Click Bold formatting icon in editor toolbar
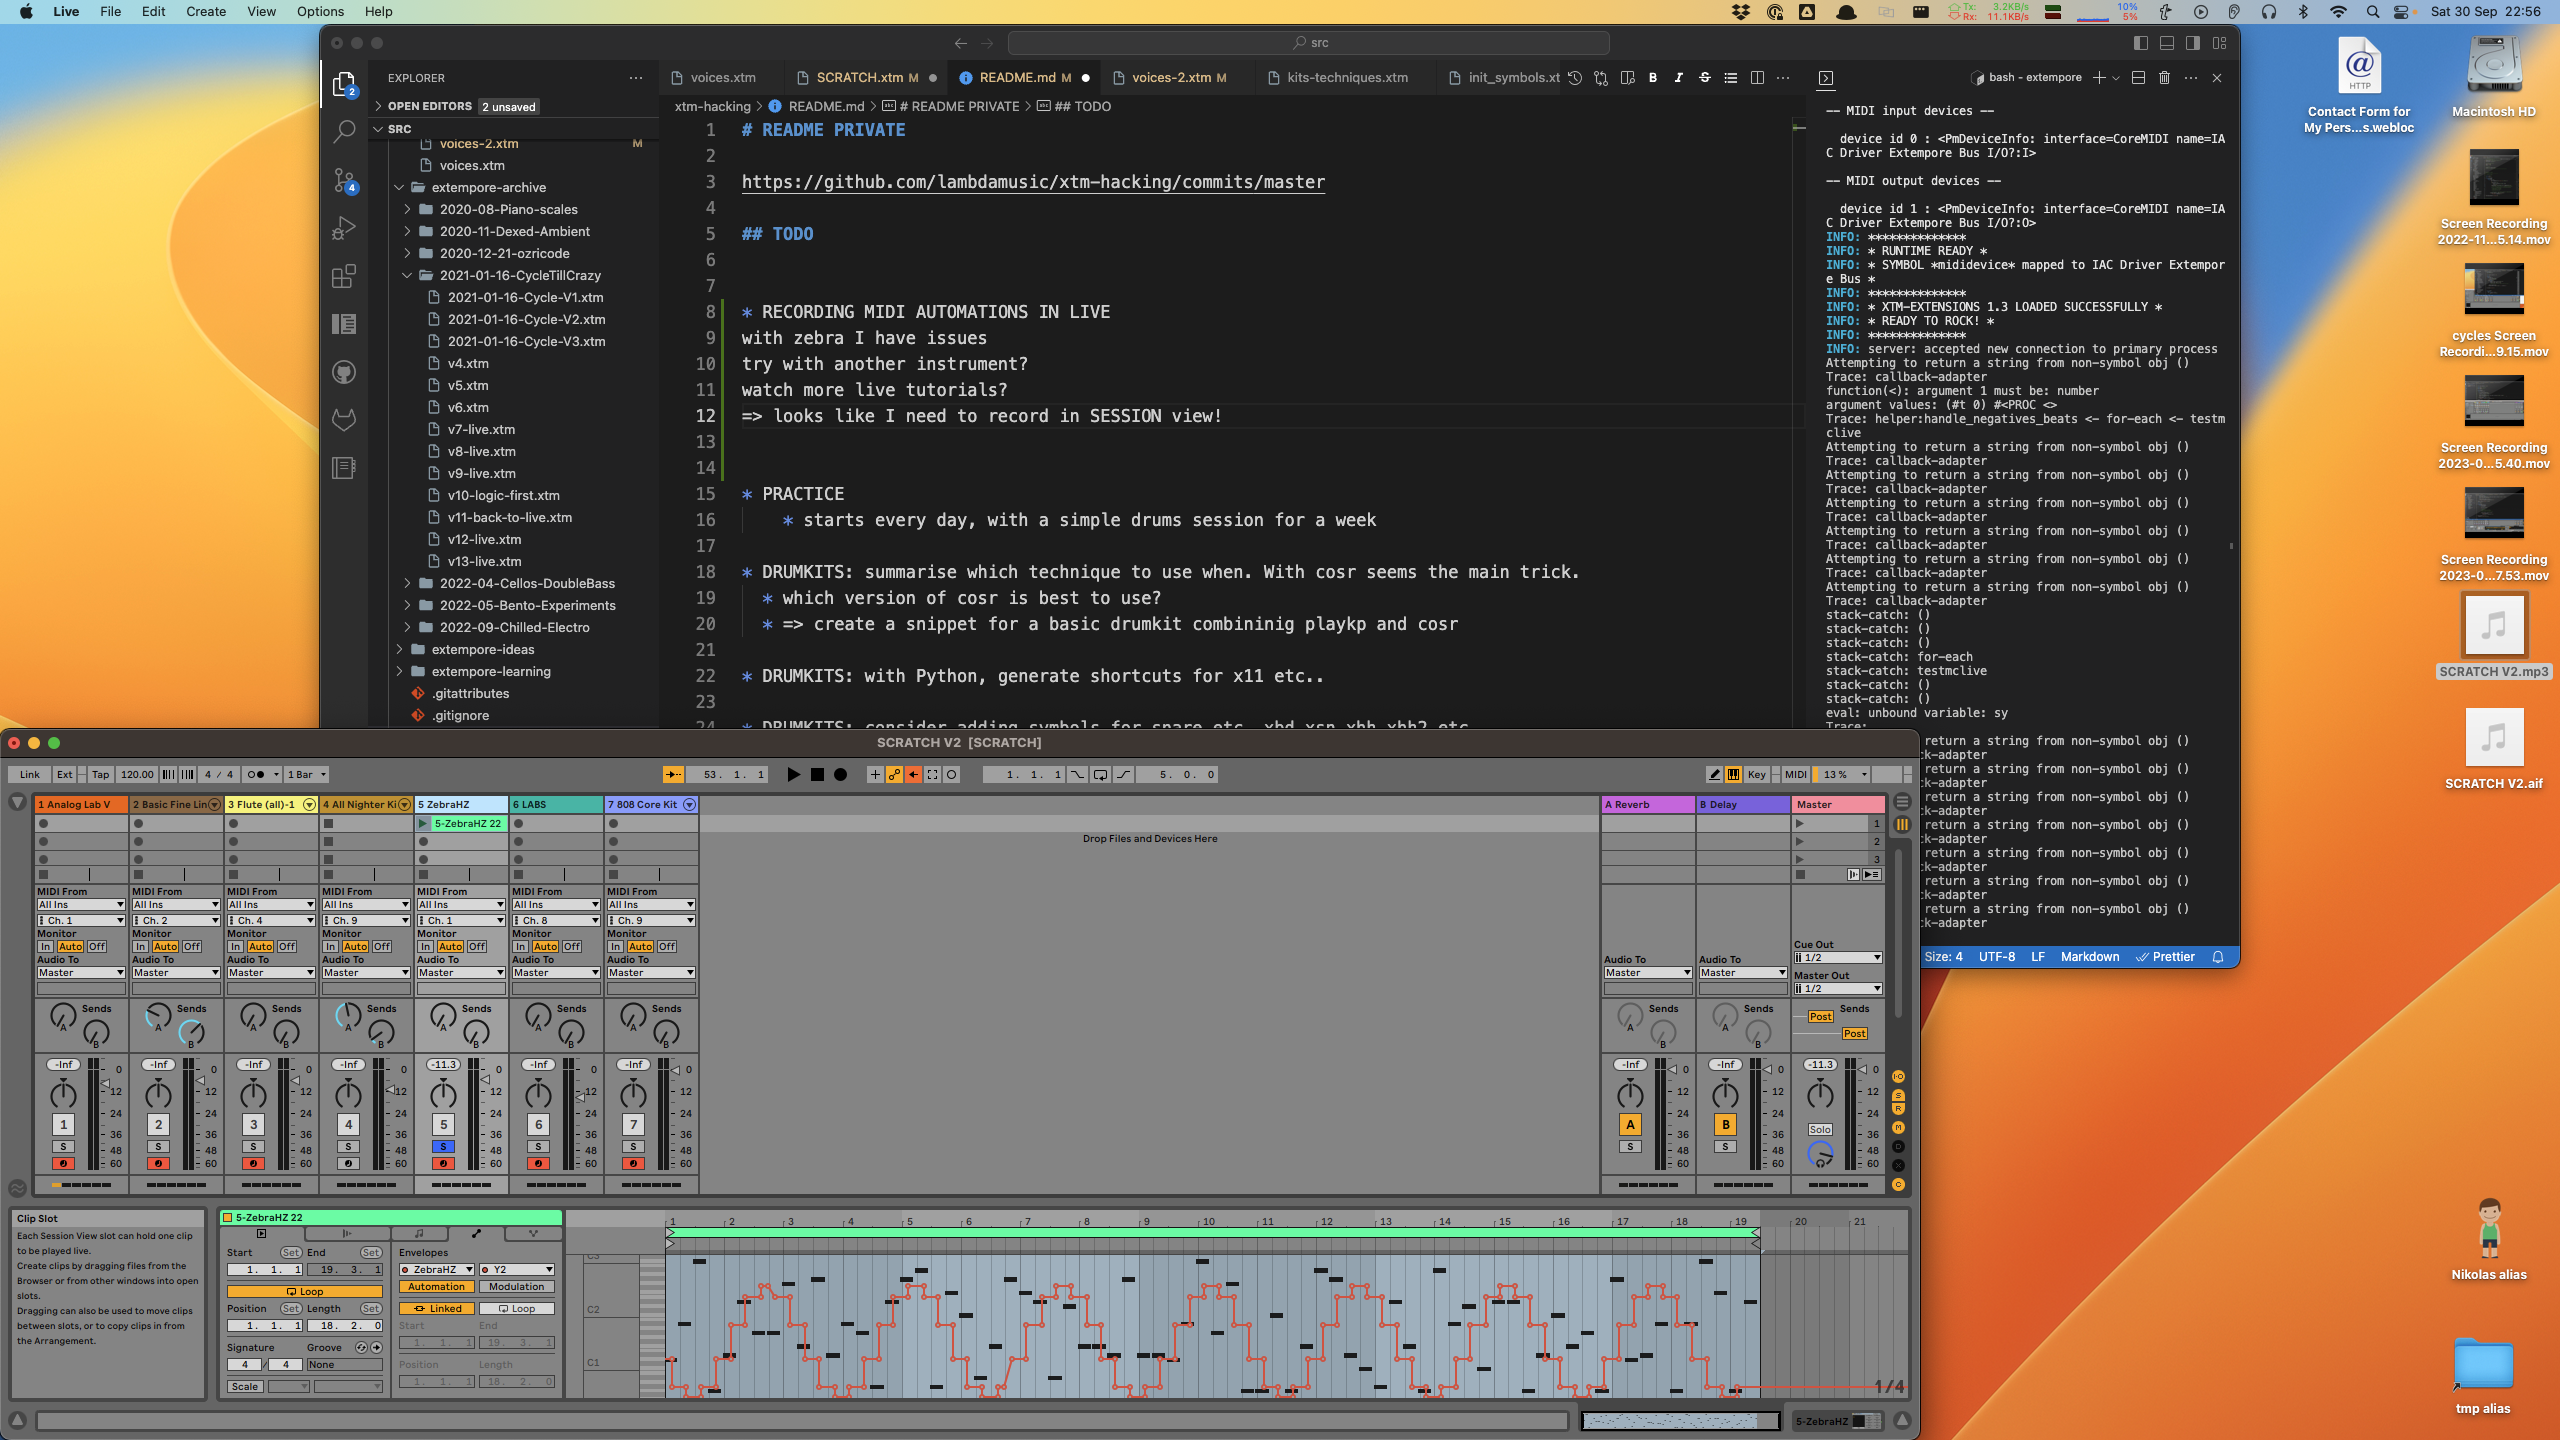 point(1652,77)
